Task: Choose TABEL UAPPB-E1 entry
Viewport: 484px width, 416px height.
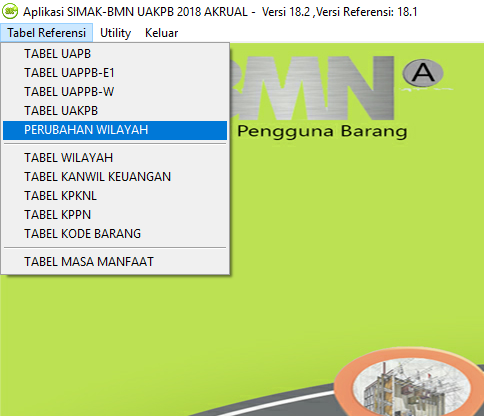Action: pyautogui.click(x=115, y=73)
